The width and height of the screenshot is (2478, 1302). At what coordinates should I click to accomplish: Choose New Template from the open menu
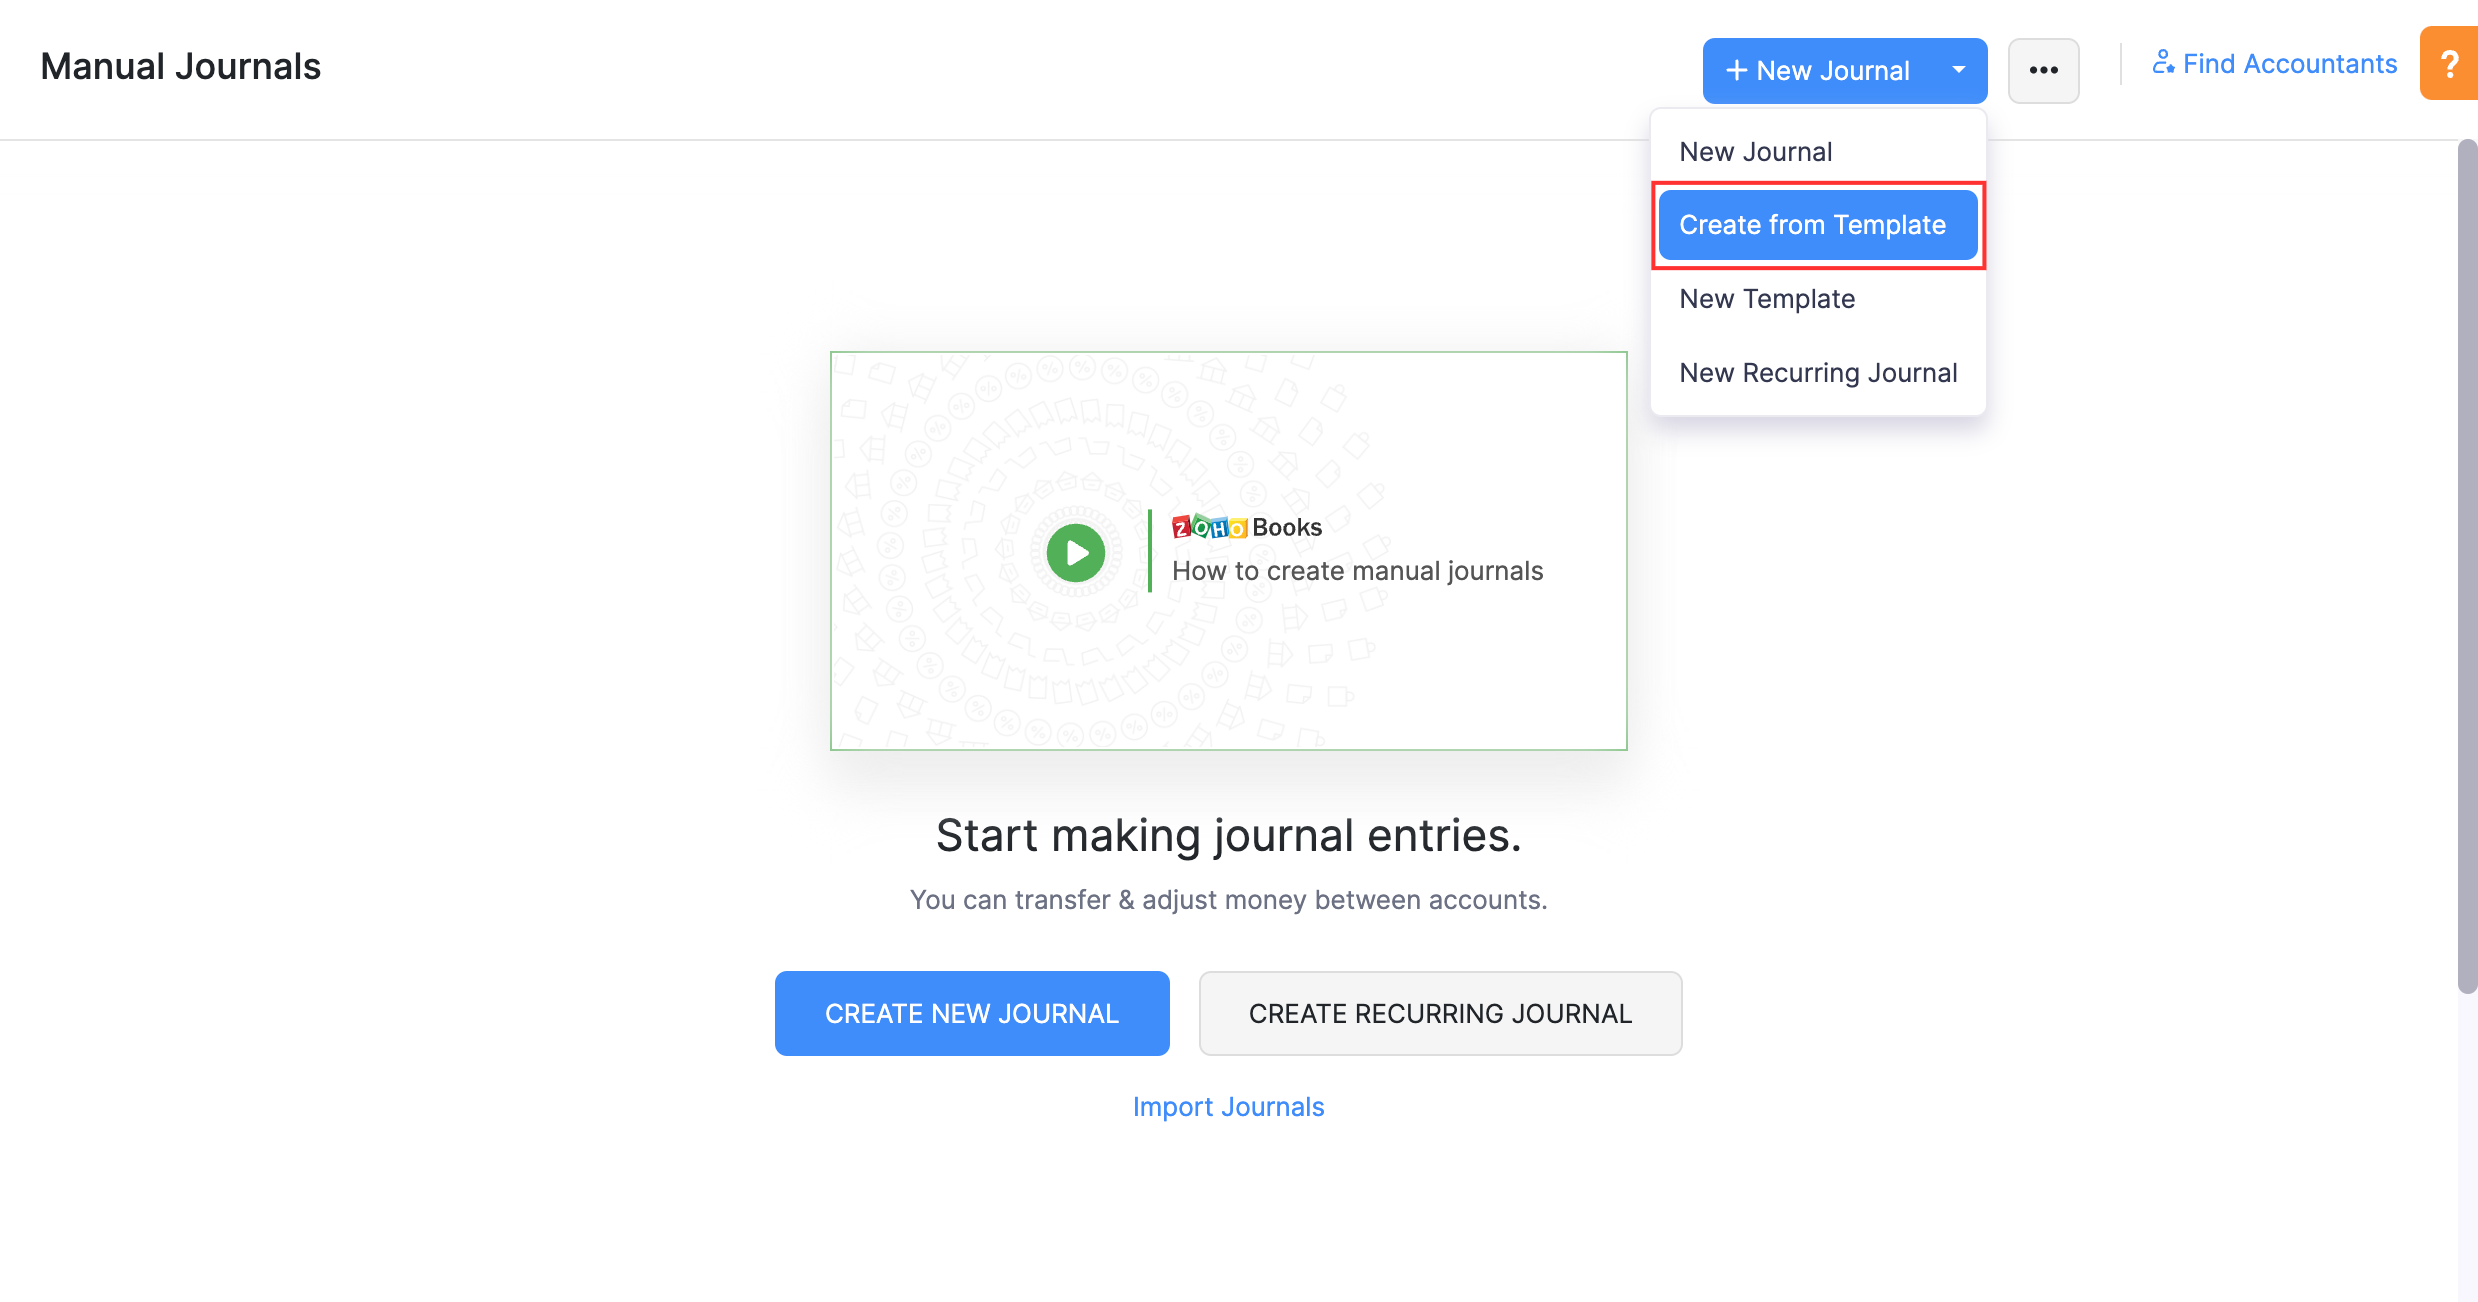point(1766,298)
